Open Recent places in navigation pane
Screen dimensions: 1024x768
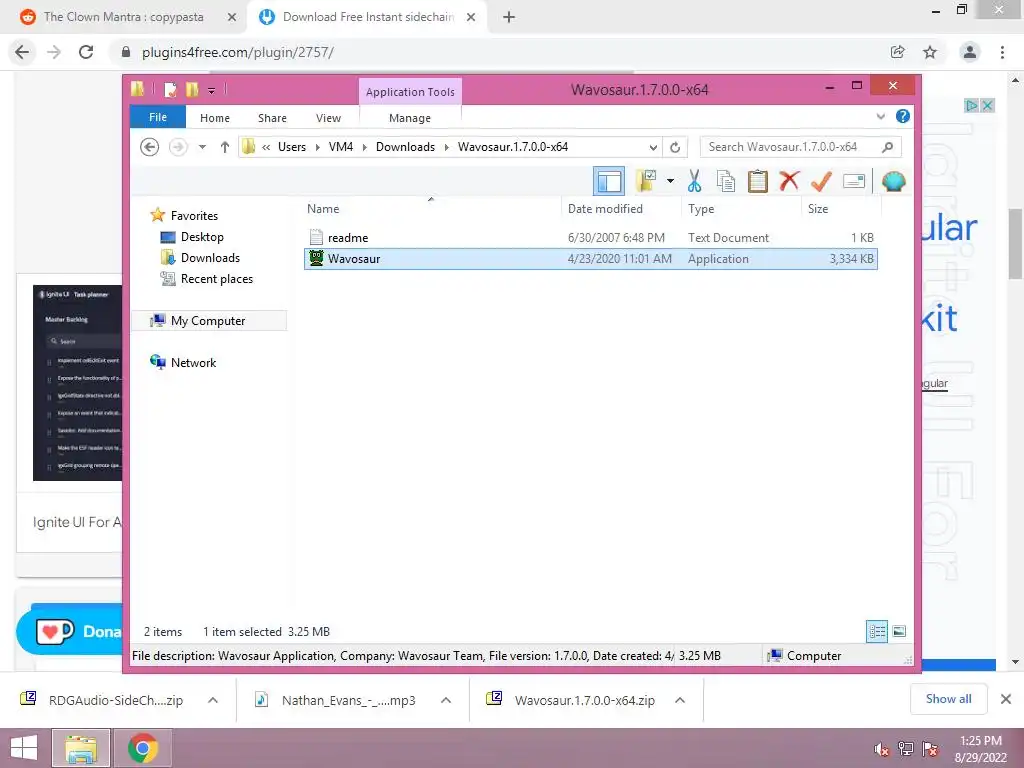pyautogui.click(x=216, y=279)
